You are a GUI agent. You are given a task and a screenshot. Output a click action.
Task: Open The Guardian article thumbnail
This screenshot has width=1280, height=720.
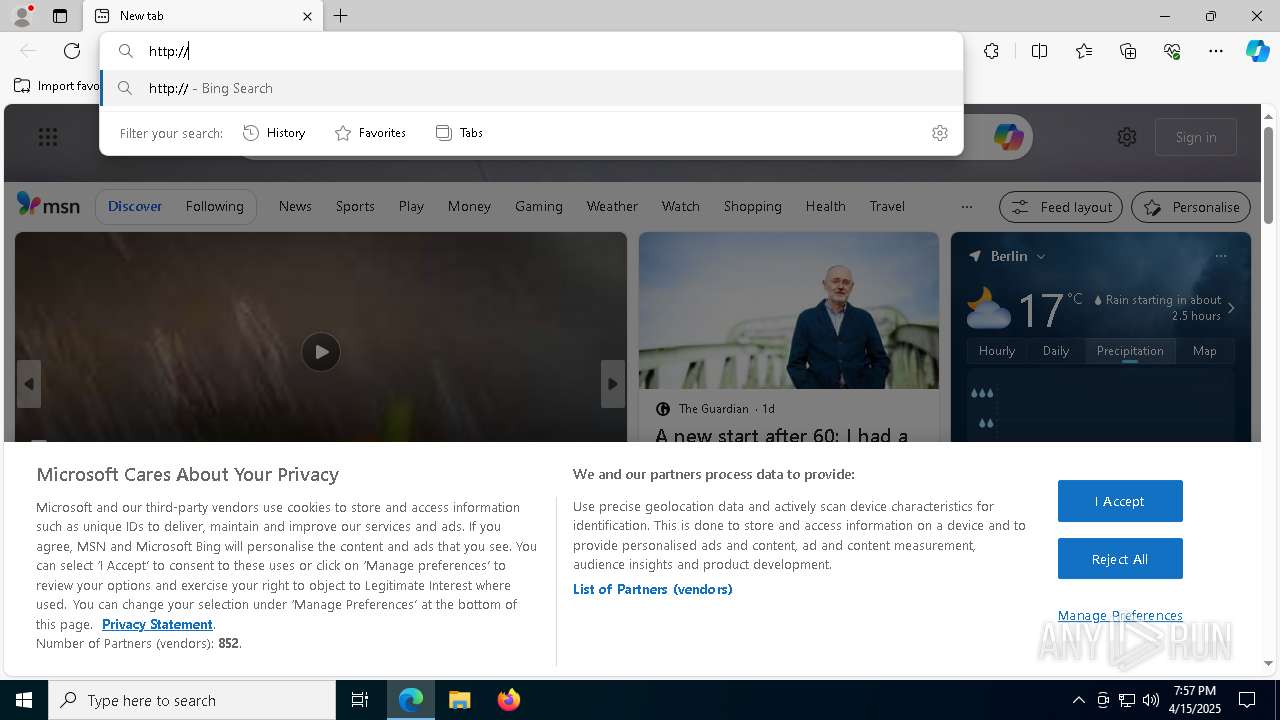(x=788, y=311)
